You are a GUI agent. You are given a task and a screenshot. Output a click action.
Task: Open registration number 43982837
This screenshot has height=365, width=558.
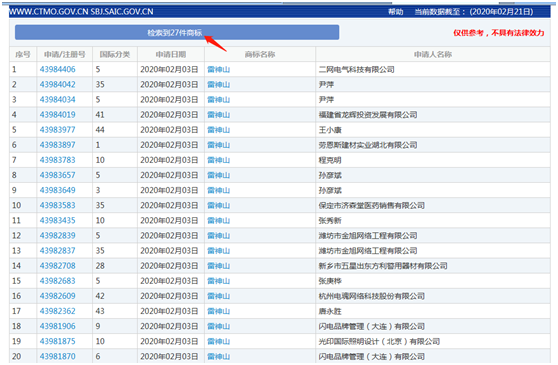58,251
